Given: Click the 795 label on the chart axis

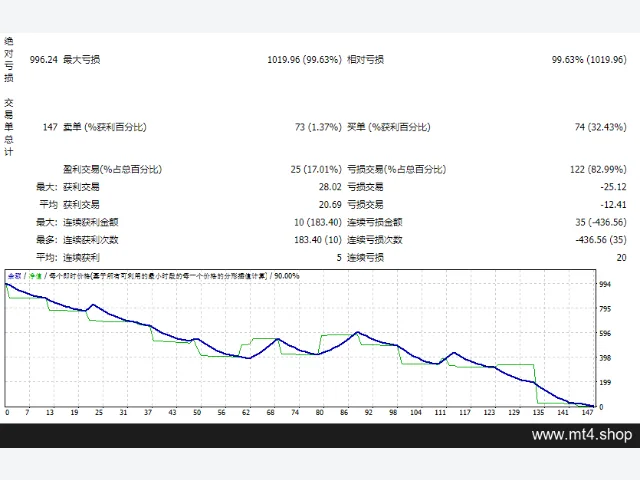Looking at the screenshot, I should (x=605, y=309).
